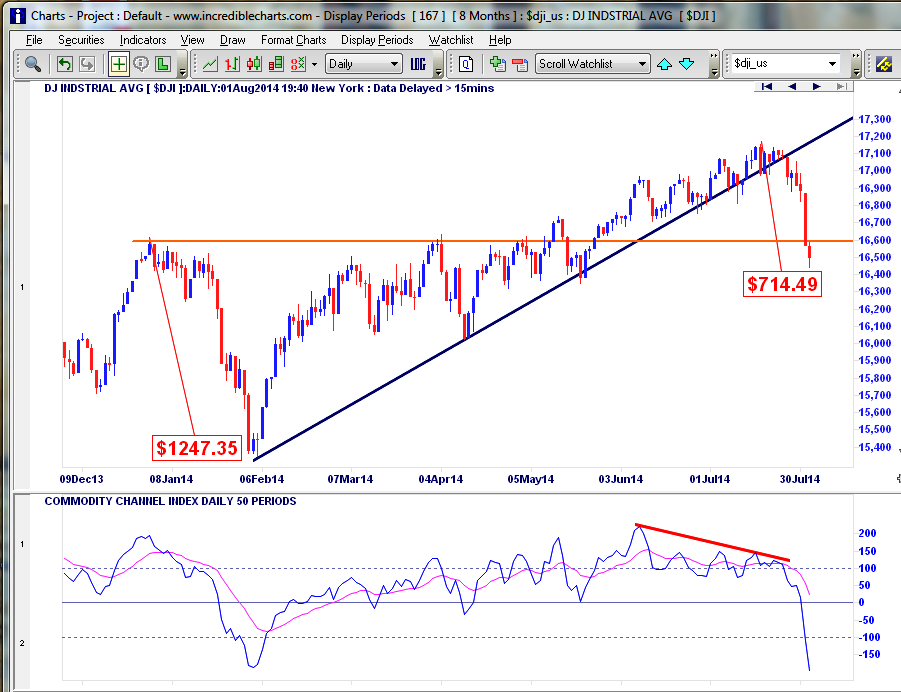Toggle the green legend icon

tap(163, 64)
